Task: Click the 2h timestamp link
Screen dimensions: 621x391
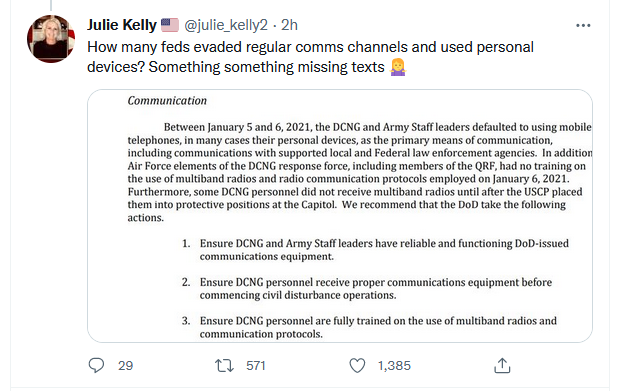Action: (289, 25)
